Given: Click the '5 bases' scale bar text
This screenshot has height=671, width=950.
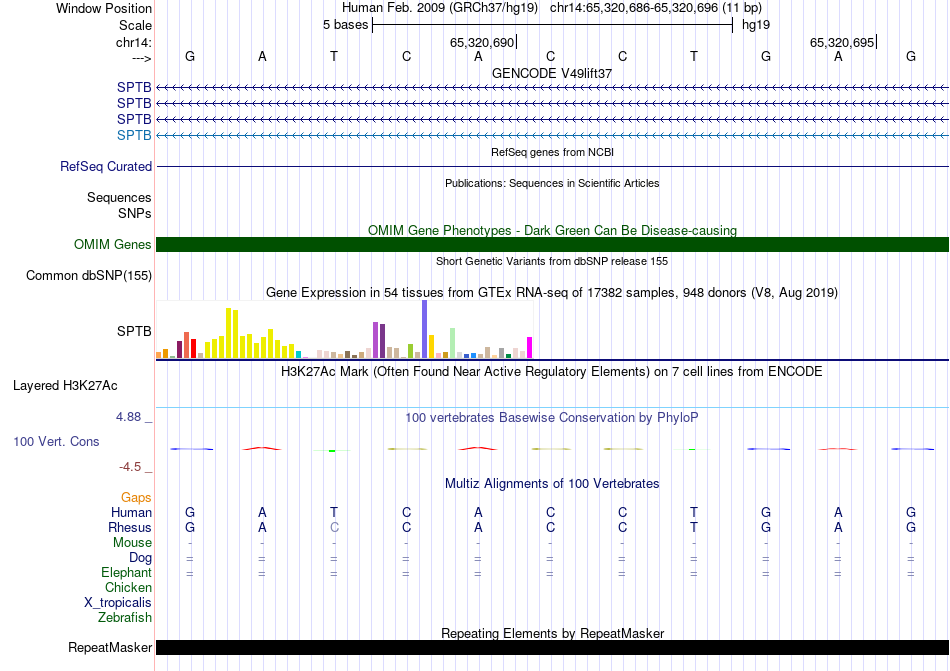Looking at the screenshot, I should coord(345,25).
